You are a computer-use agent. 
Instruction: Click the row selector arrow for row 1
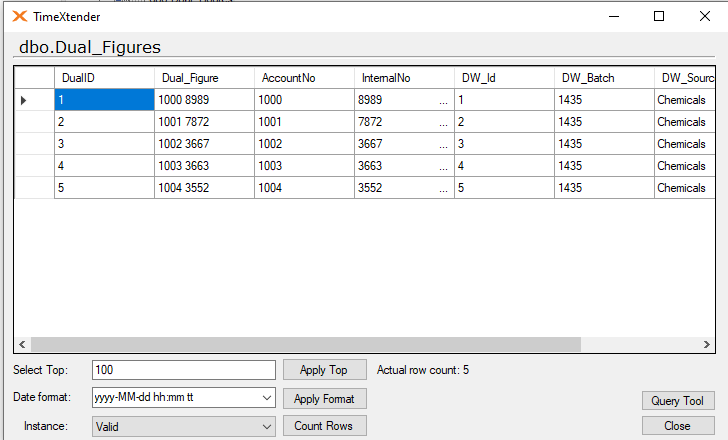(x=23, y=100)
